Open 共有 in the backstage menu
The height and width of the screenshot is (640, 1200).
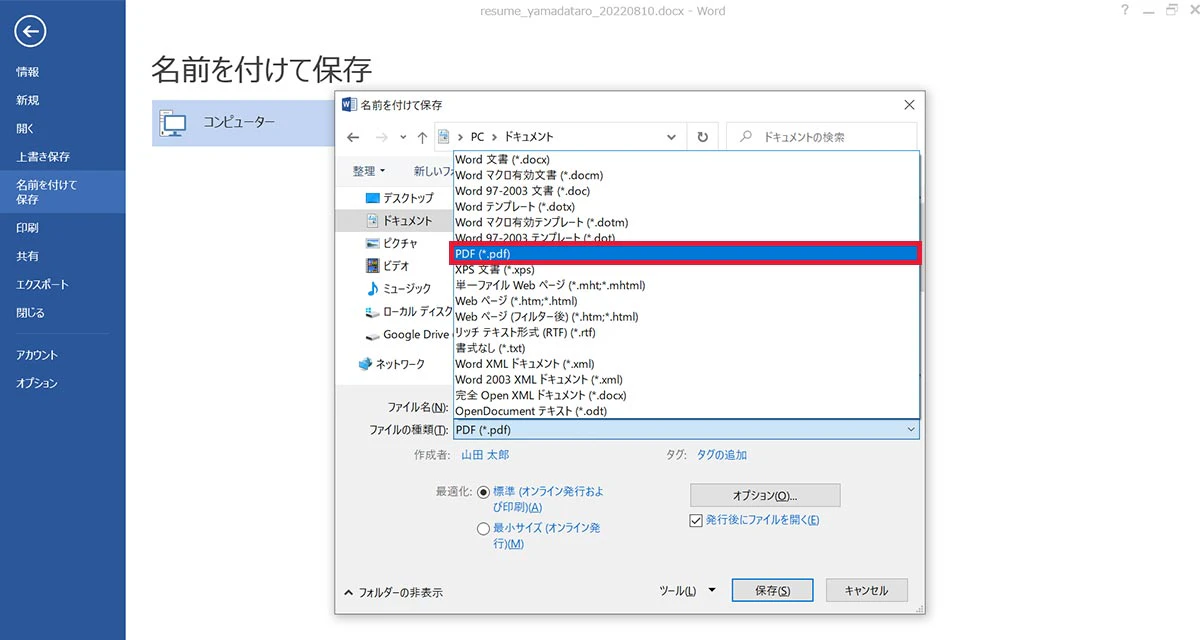coord(28,256)
